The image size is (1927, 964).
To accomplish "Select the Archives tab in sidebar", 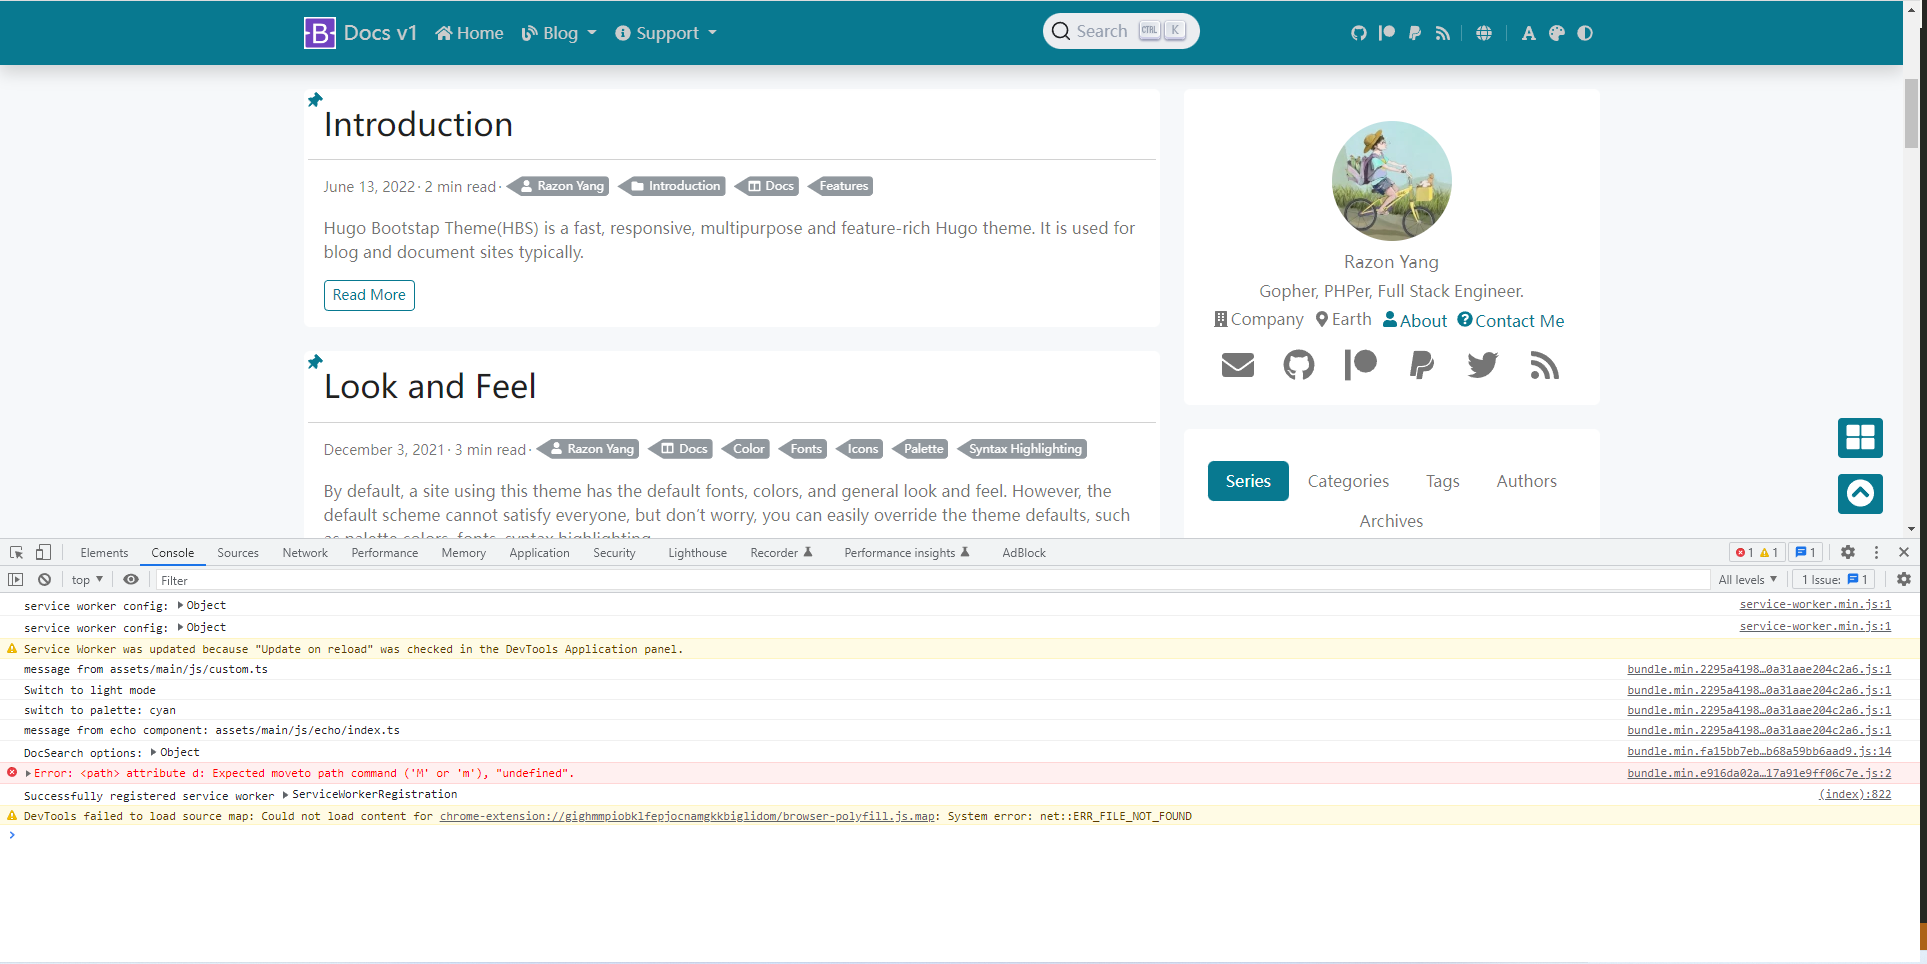I will [x=1391, y=521].
